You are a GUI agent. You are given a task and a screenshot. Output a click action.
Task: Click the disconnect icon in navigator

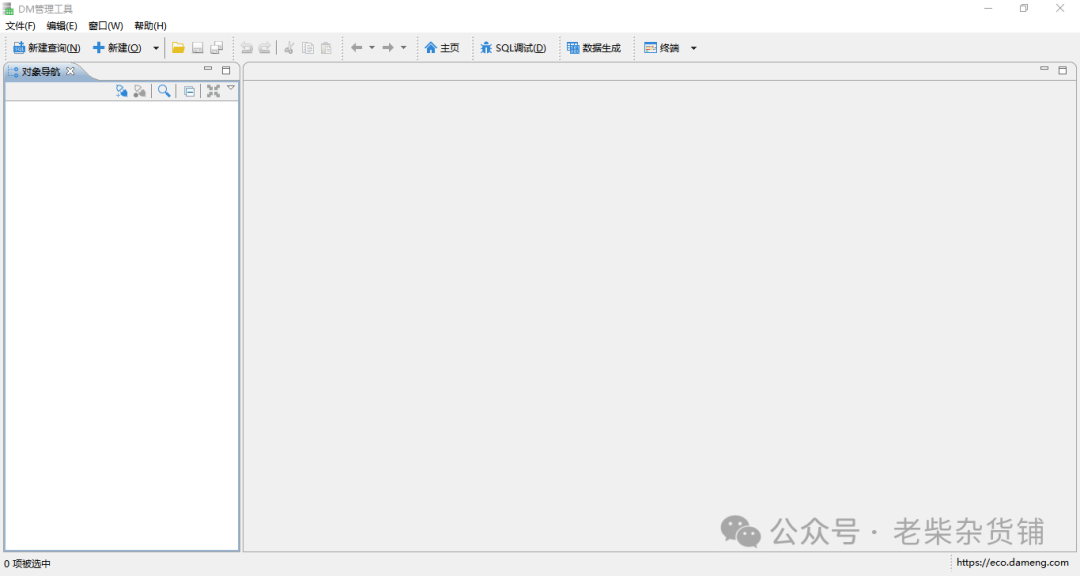tap(140, 91)
